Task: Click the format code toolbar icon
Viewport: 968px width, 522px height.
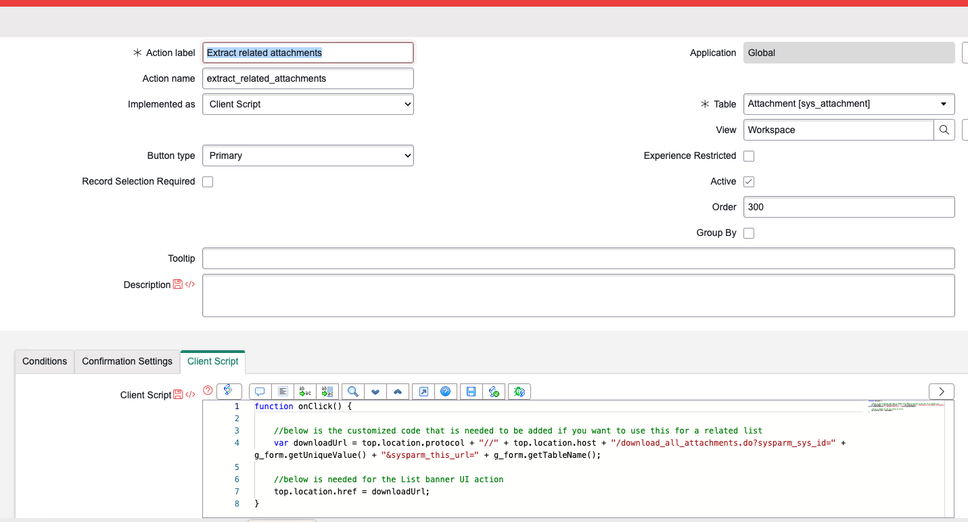Action: pyautogui.click(x=283, y=391)
